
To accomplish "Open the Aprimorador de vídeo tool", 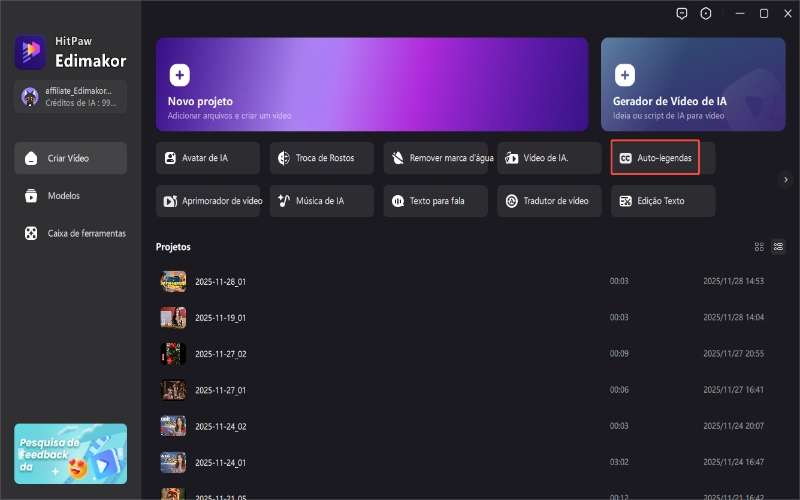I will pyautogui.click(x=208, y=201).
